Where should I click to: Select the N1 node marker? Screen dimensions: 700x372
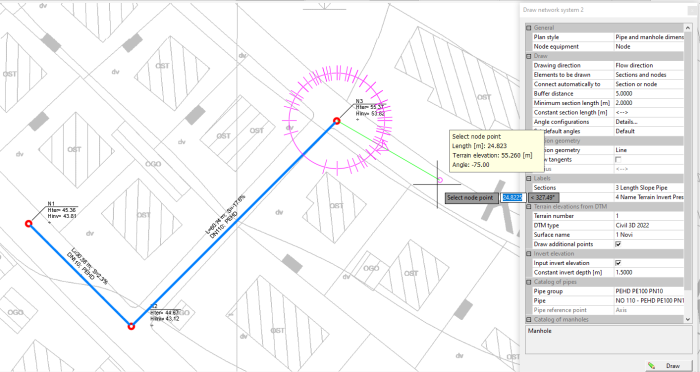[x=29, y=223]
